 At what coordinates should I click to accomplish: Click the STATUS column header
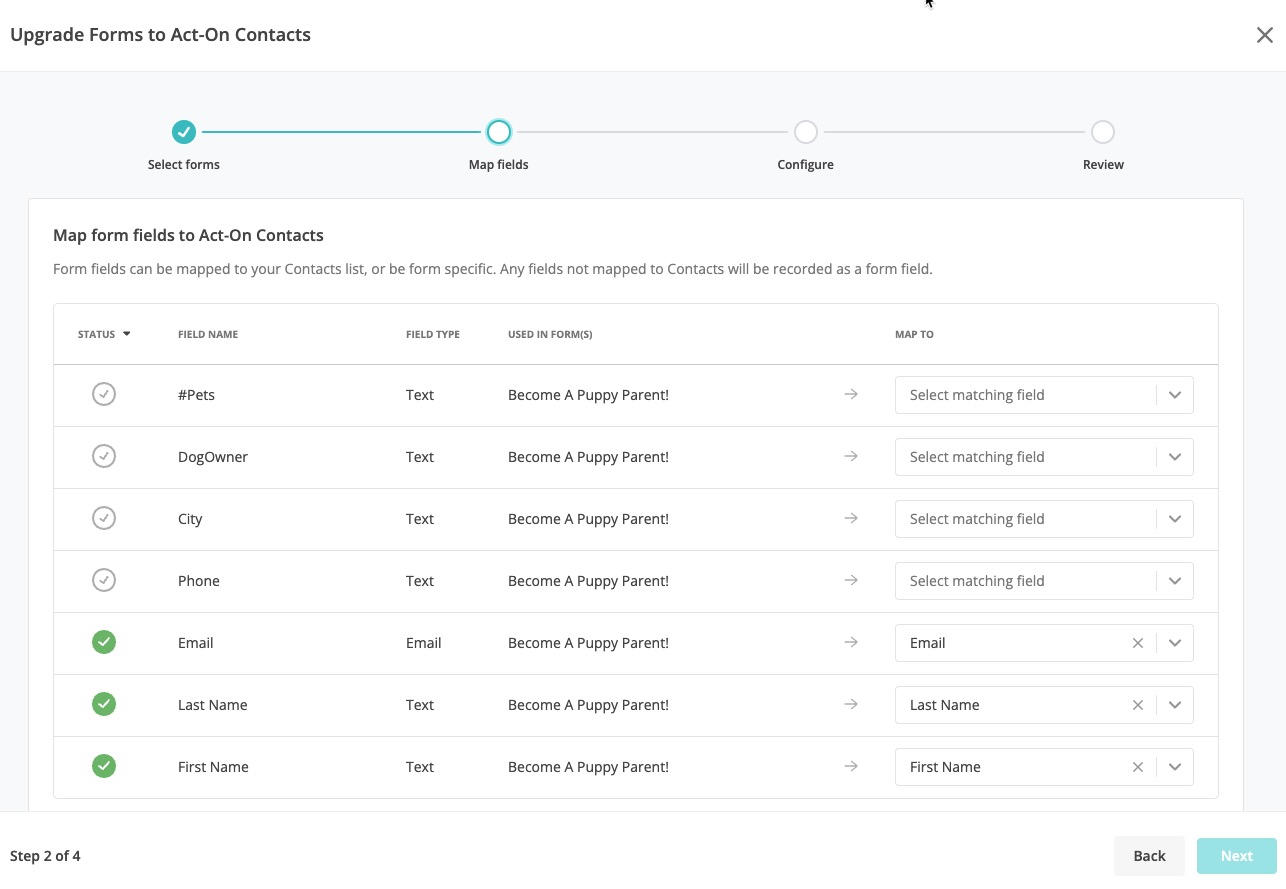click(96, 334)
